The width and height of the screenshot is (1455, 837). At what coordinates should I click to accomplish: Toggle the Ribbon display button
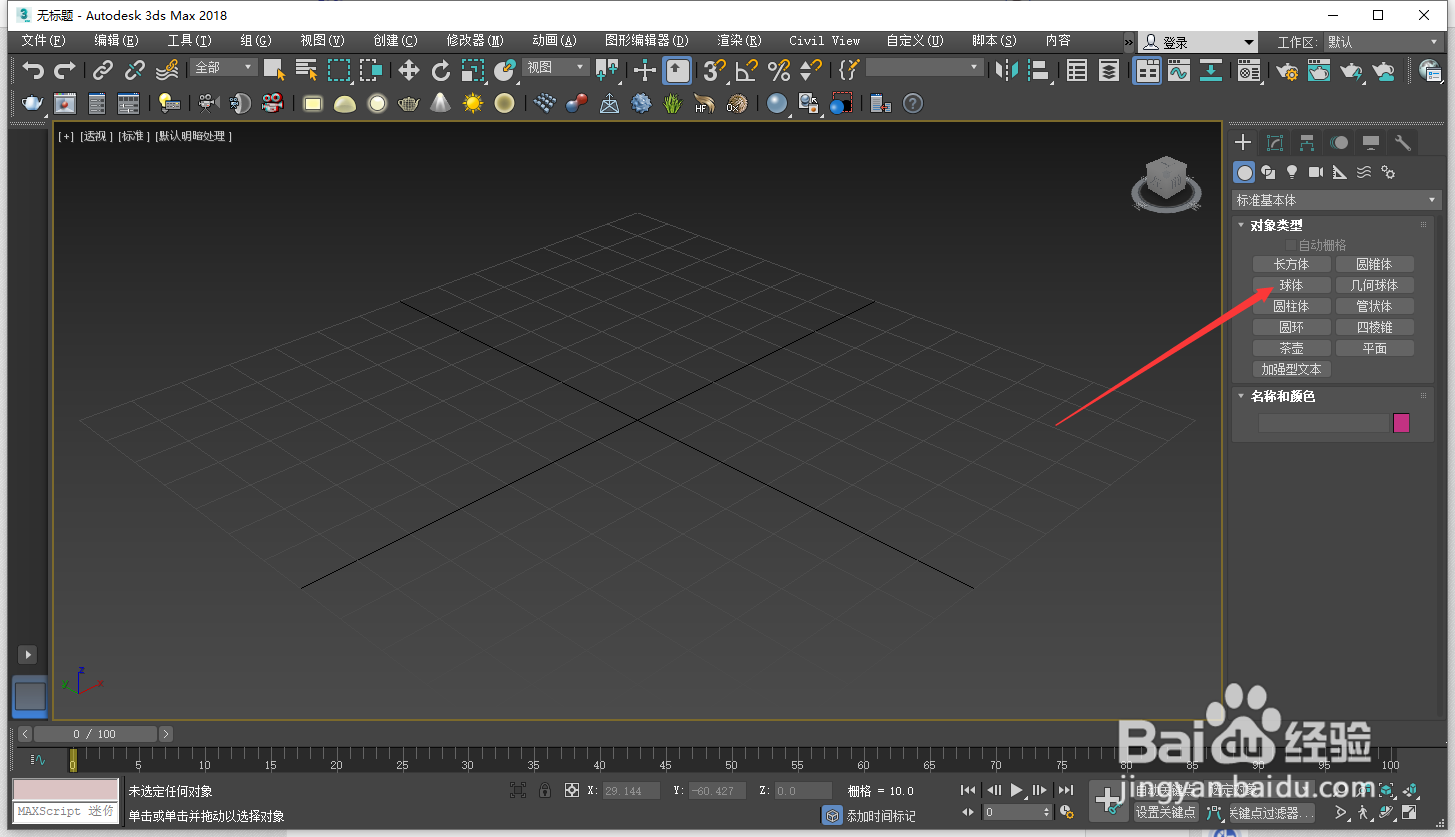click(x=1147, y=70)
